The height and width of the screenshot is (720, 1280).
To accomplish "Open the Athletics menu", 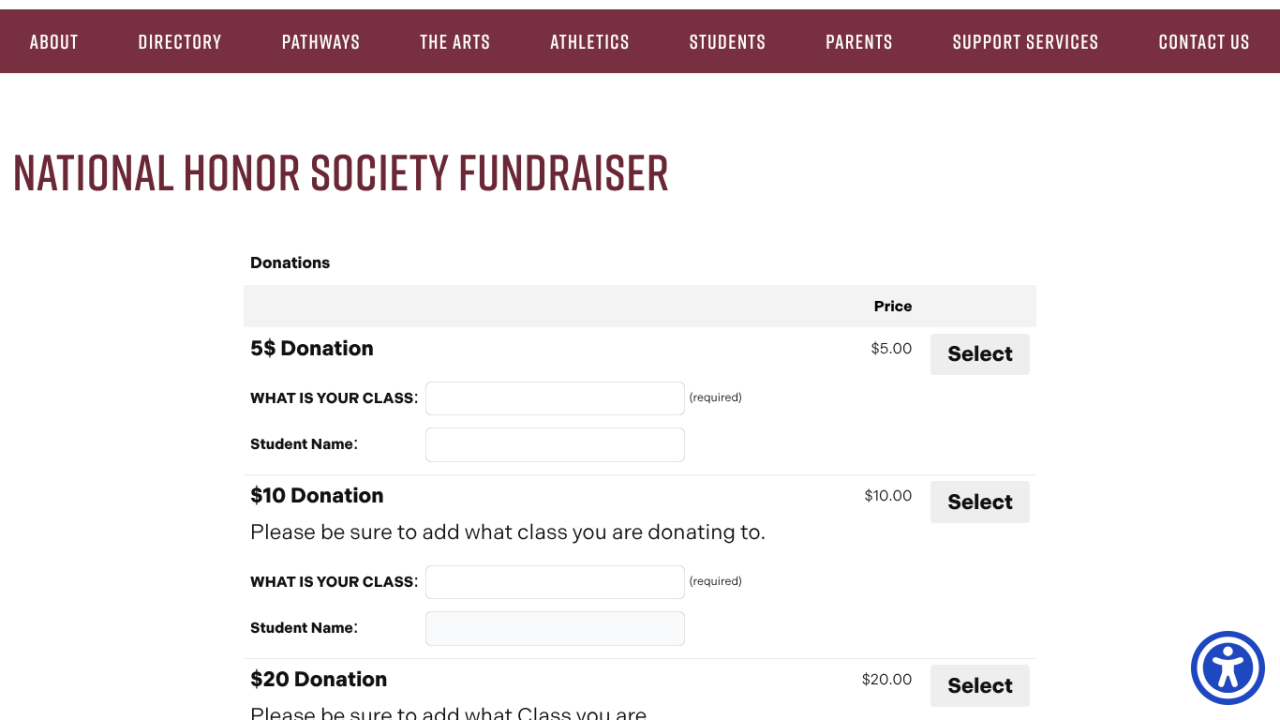I will tap(590, 42).
